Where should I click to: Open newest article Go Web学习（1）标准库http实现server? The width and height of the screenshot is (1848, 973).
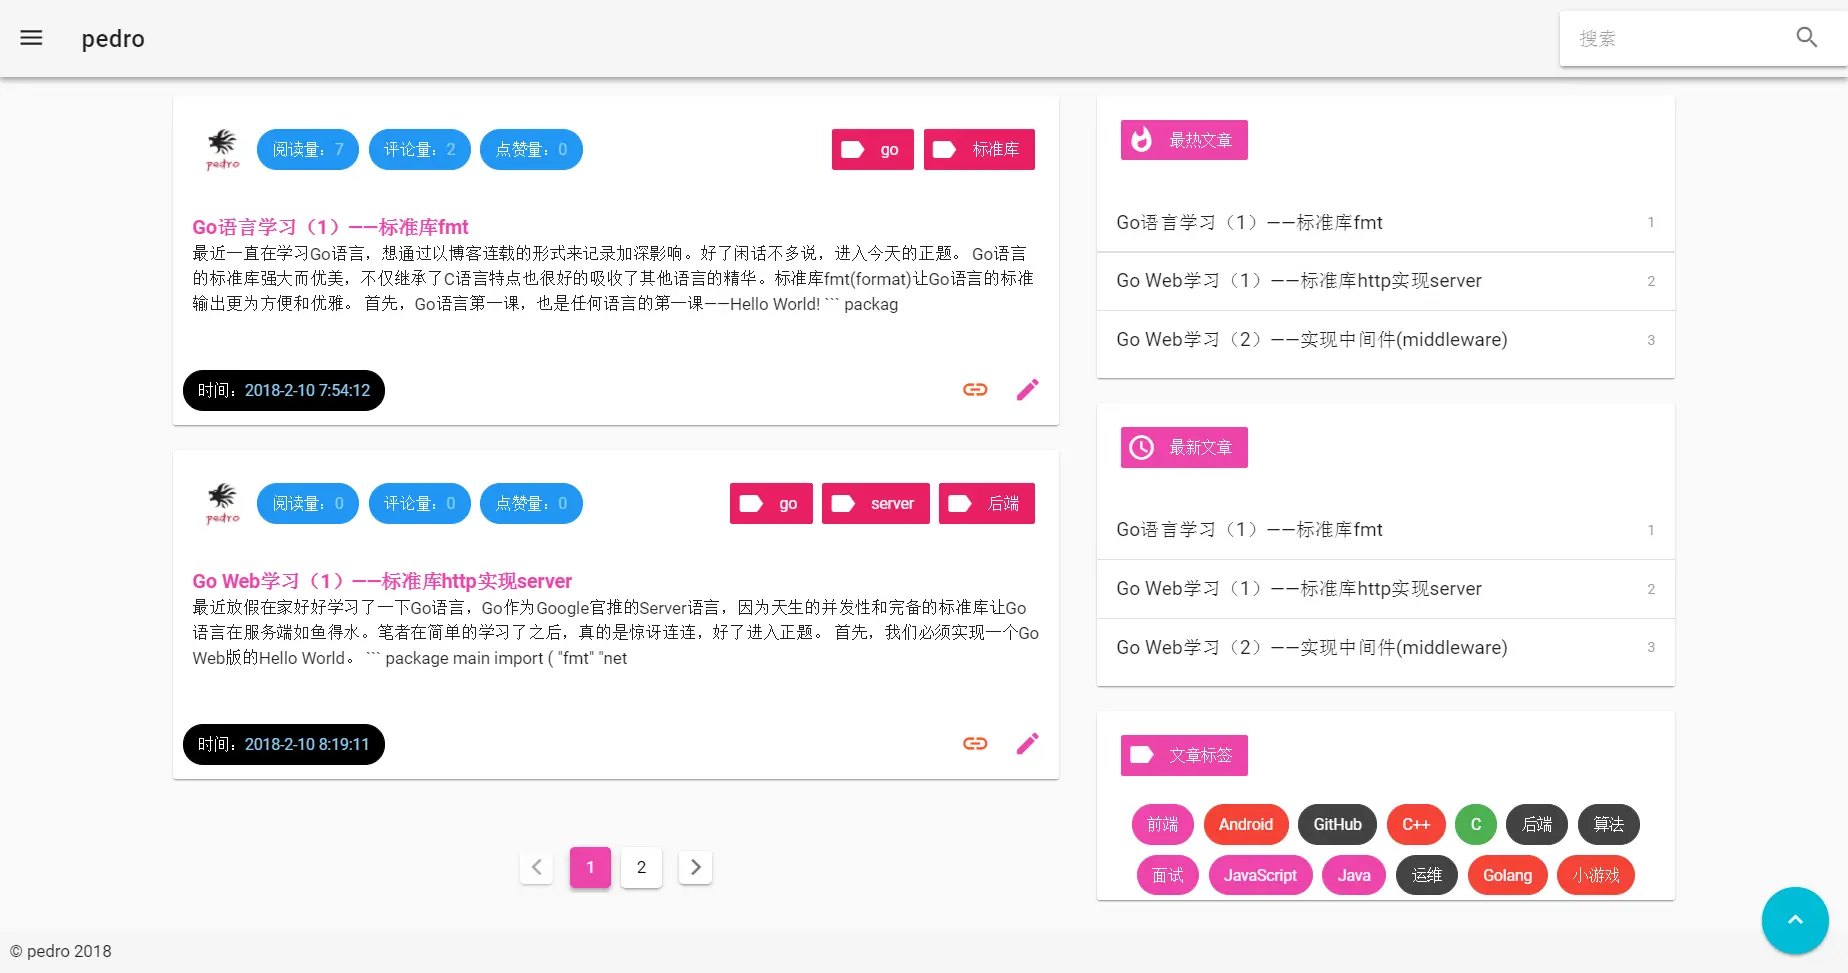(1385, 589)
